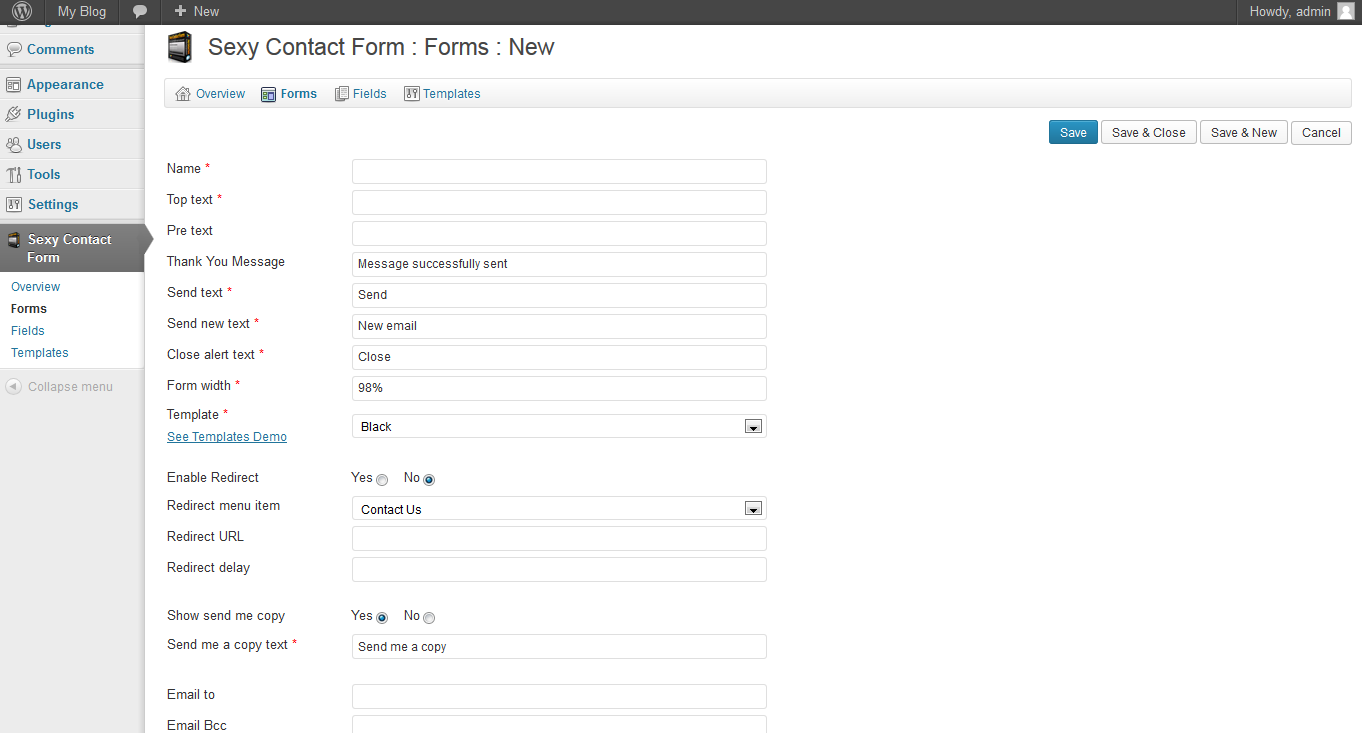
Task: Click the Templates icon in plugin toolbar
Action: point(412,94)
